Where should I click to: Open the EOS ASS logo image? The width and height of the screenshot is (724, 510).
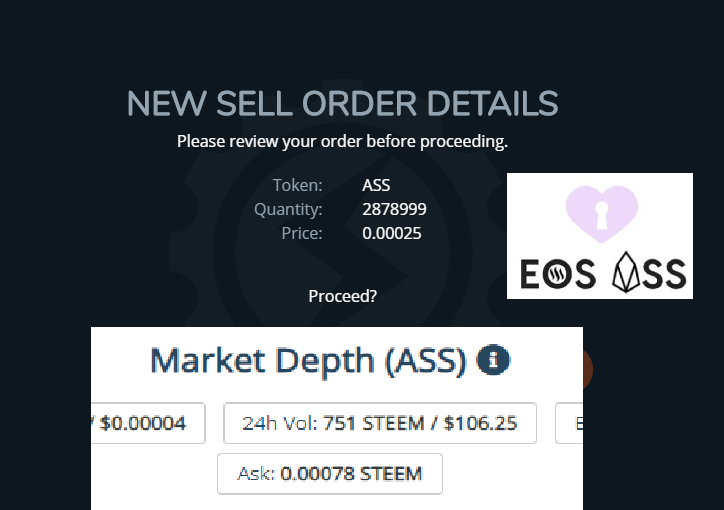[599, 236]
